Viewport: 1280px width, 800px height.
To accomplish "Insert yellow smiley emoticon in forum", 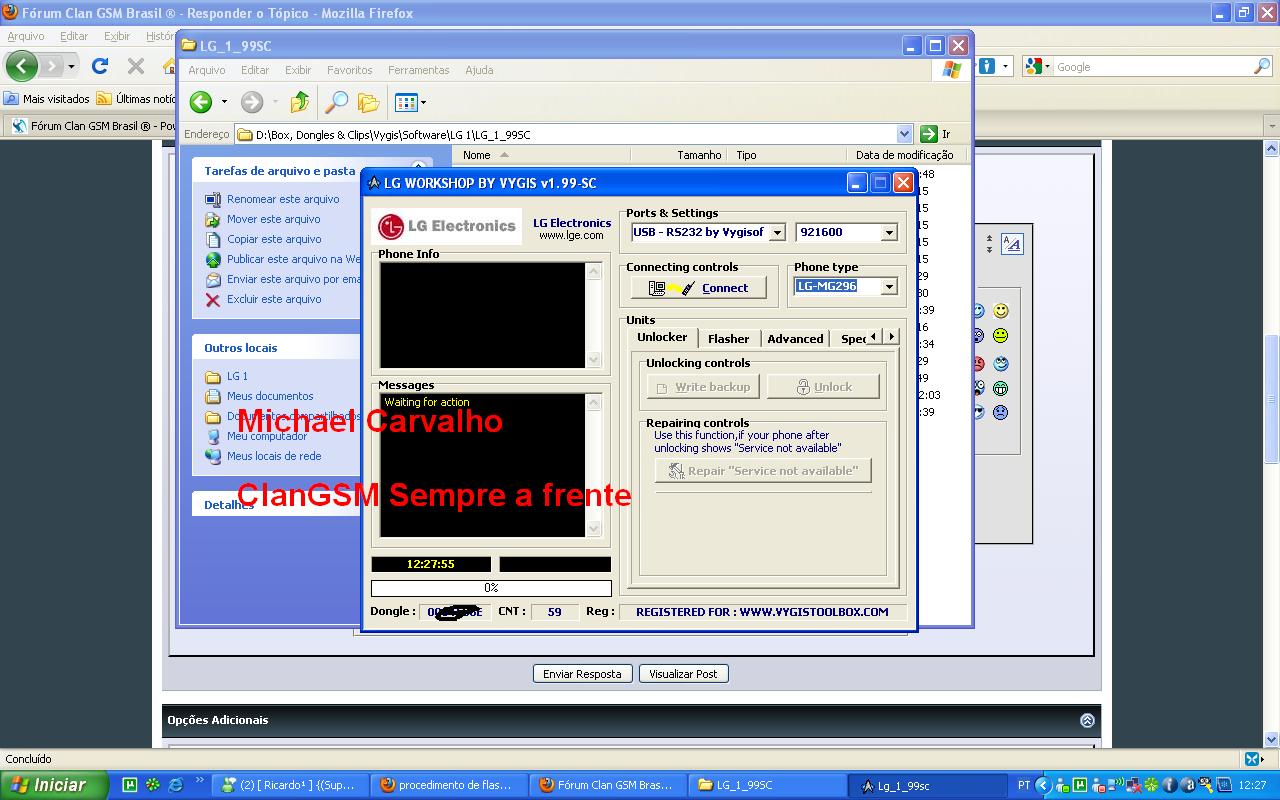I will pos(1000,311).
